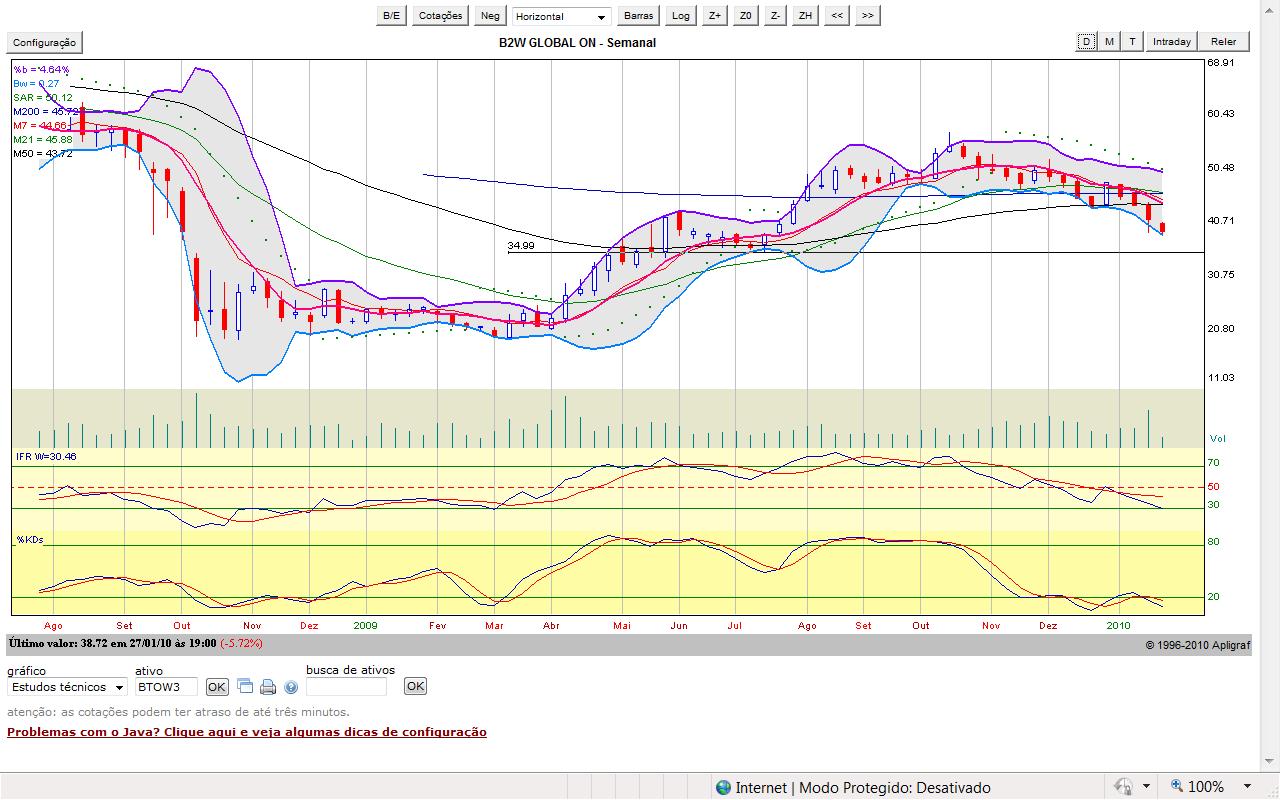This screenshot has height=800, width=1280.
Task: Click the Vol volume label
Action: tap(1217, 439)
